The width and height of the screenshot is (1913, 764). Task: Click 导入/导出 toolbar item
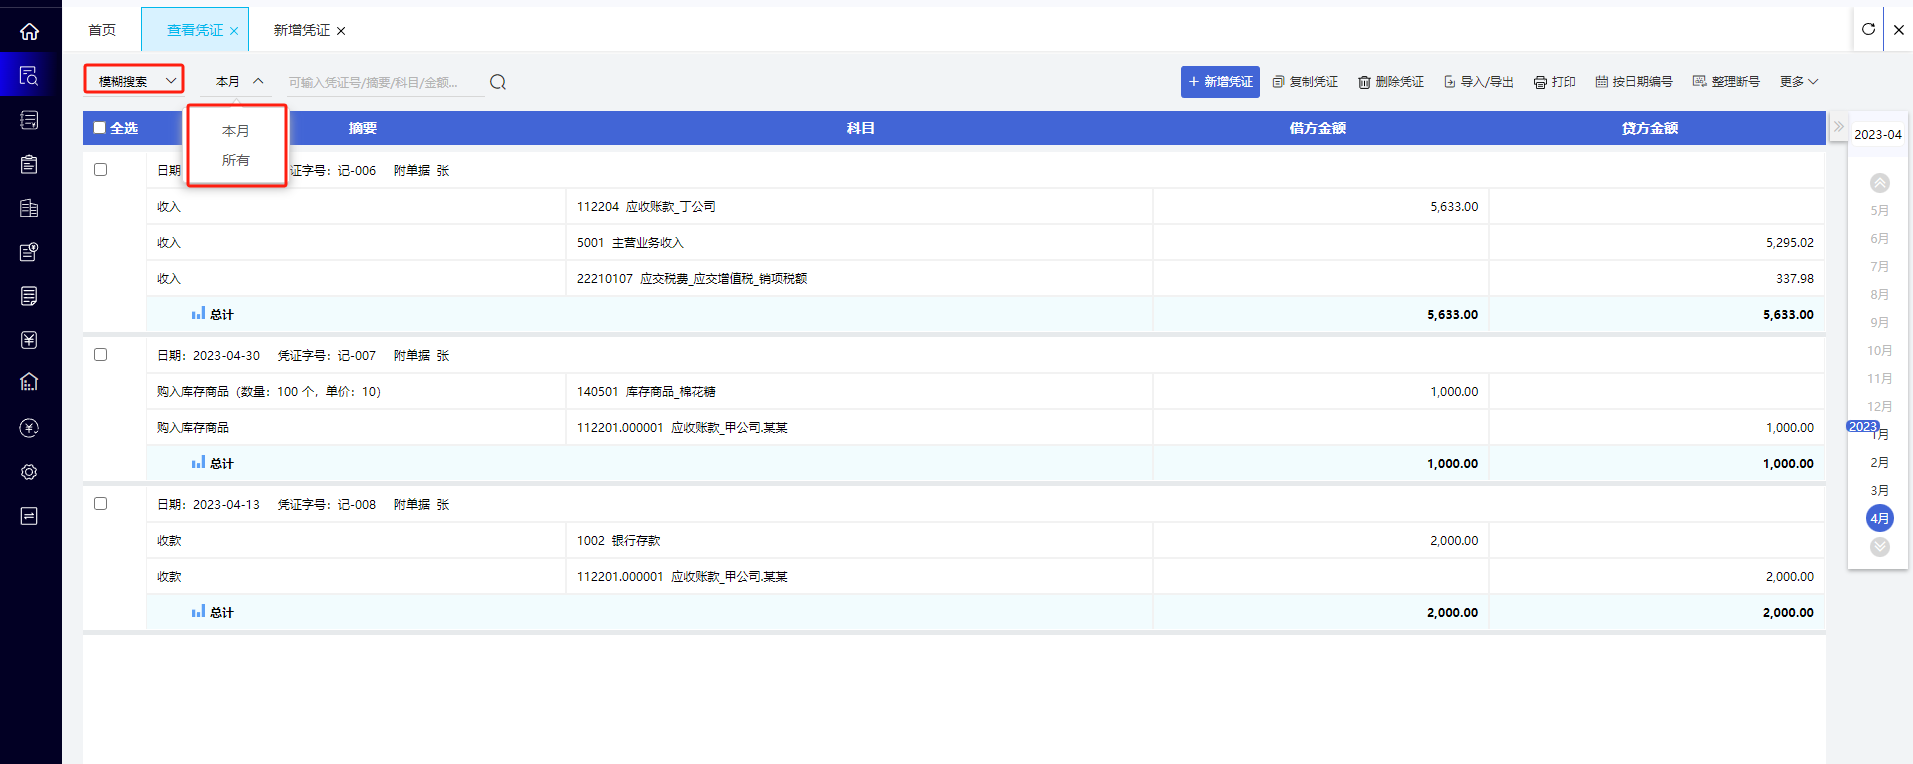point(1479,82)
